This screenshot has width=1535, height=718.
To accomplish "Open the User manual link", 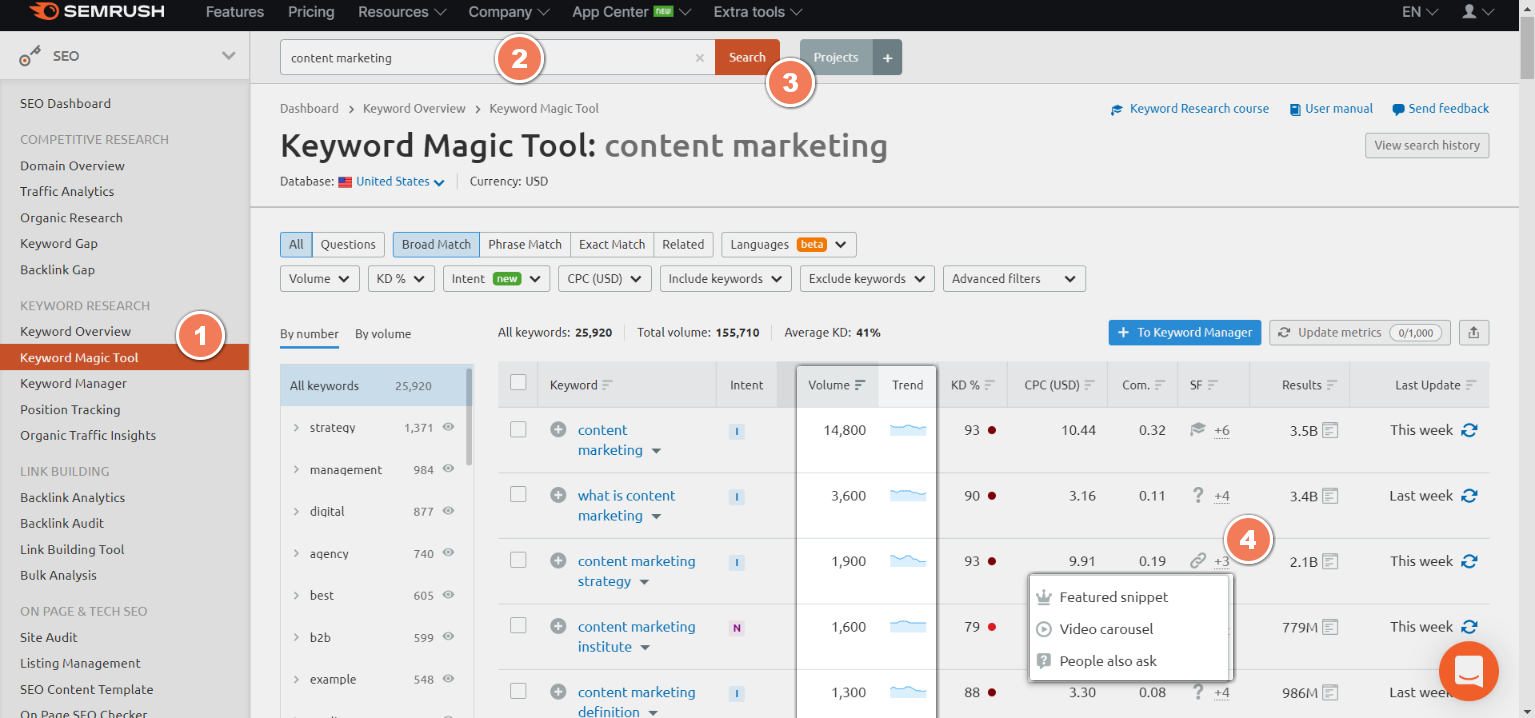I will (x=1331, y=109).
